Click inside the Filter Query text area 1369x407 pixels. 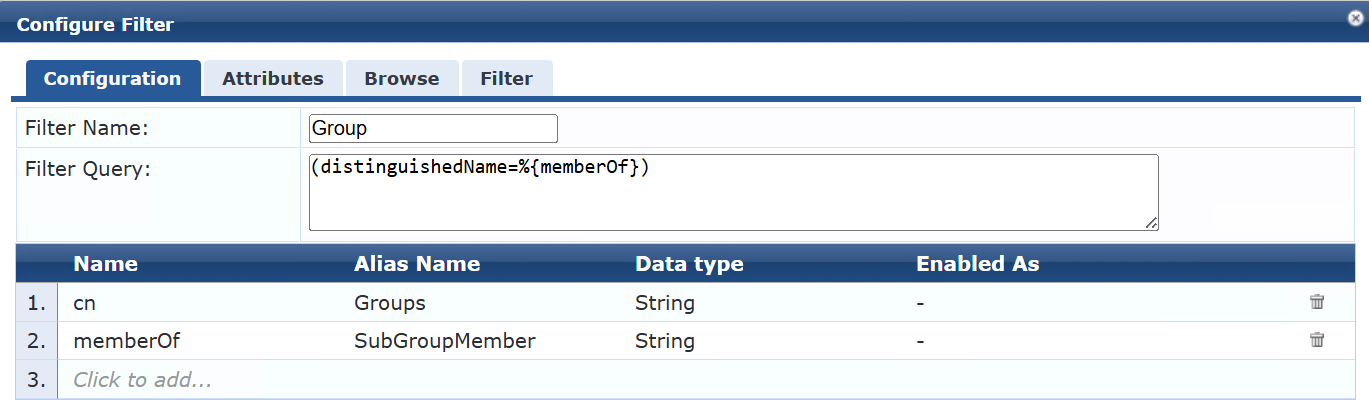click(x=734, y=192)
